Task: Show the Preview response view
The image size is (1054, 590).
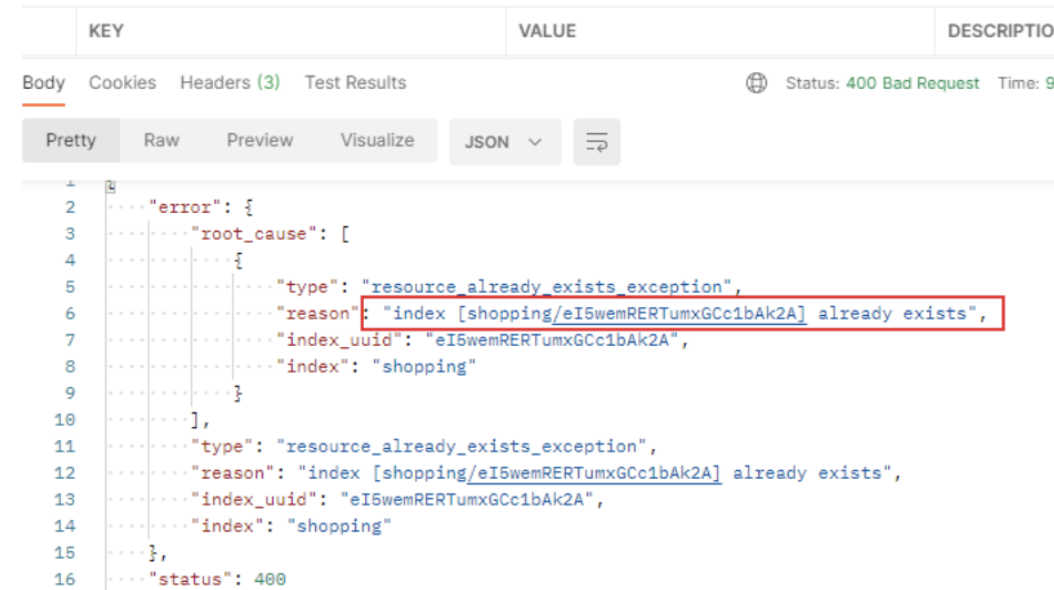Action: (259, 141)
